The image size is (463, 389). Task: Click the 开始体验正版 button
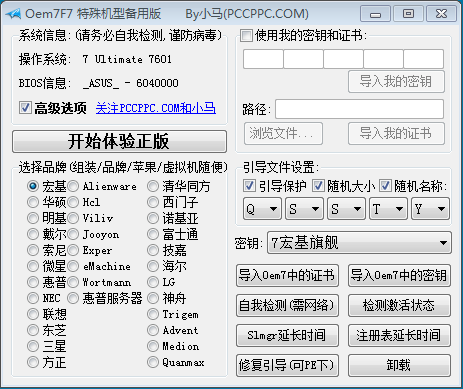pos(119,141)
